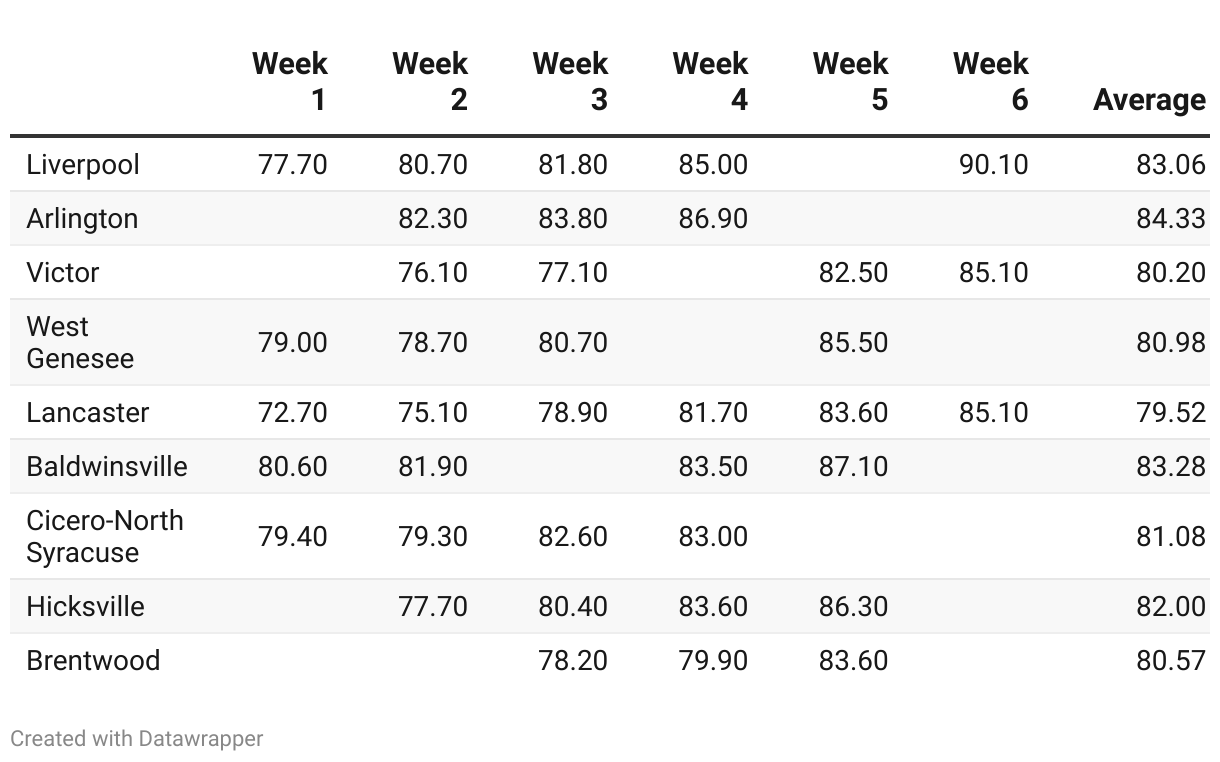
Task: Select the Week 3 column header
Action: 570,82
